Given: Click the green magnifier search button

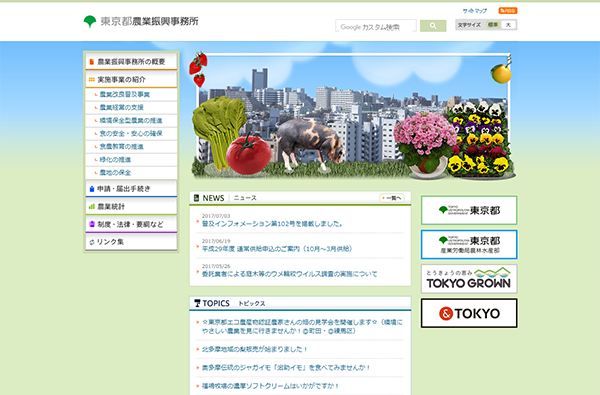Looking at the screenshot, I should point(433,26).
